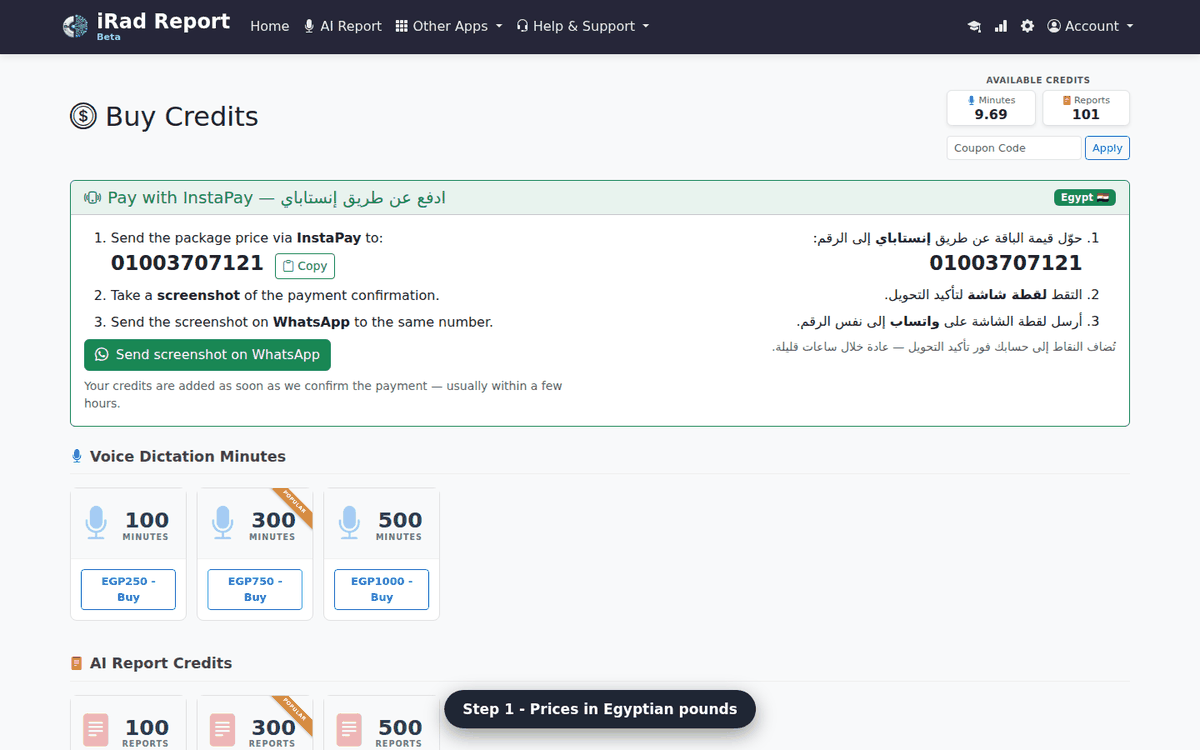Buy 500 minutes for EGP1000

(x=381, y=589)
